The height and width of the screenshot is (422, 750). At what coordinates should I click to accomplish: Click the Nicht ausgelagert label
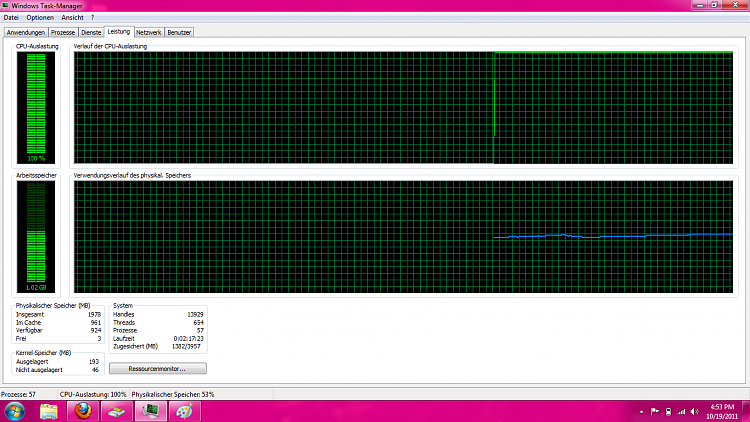tap(39, 370)
